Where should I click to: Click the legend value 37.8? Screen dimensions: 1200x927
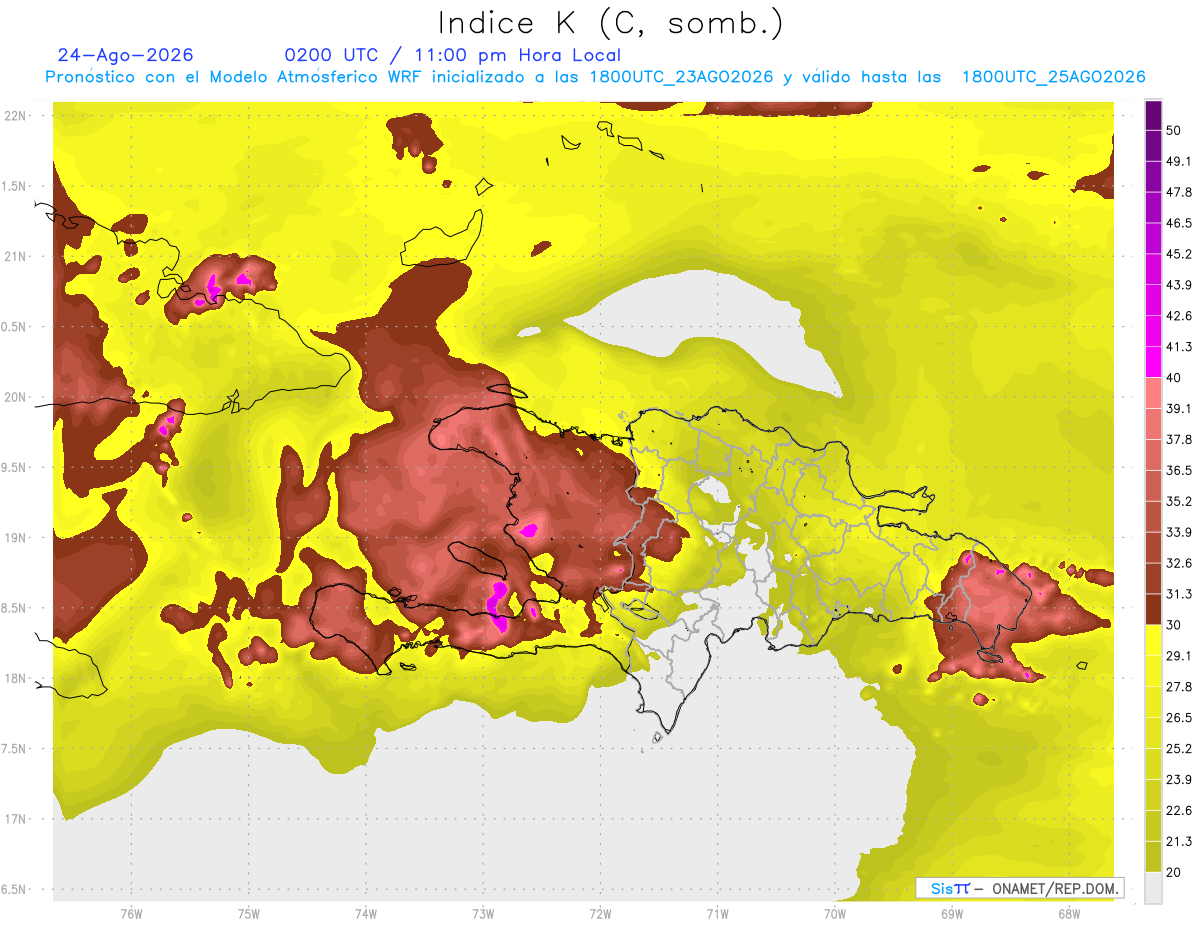click(1180, 440)
